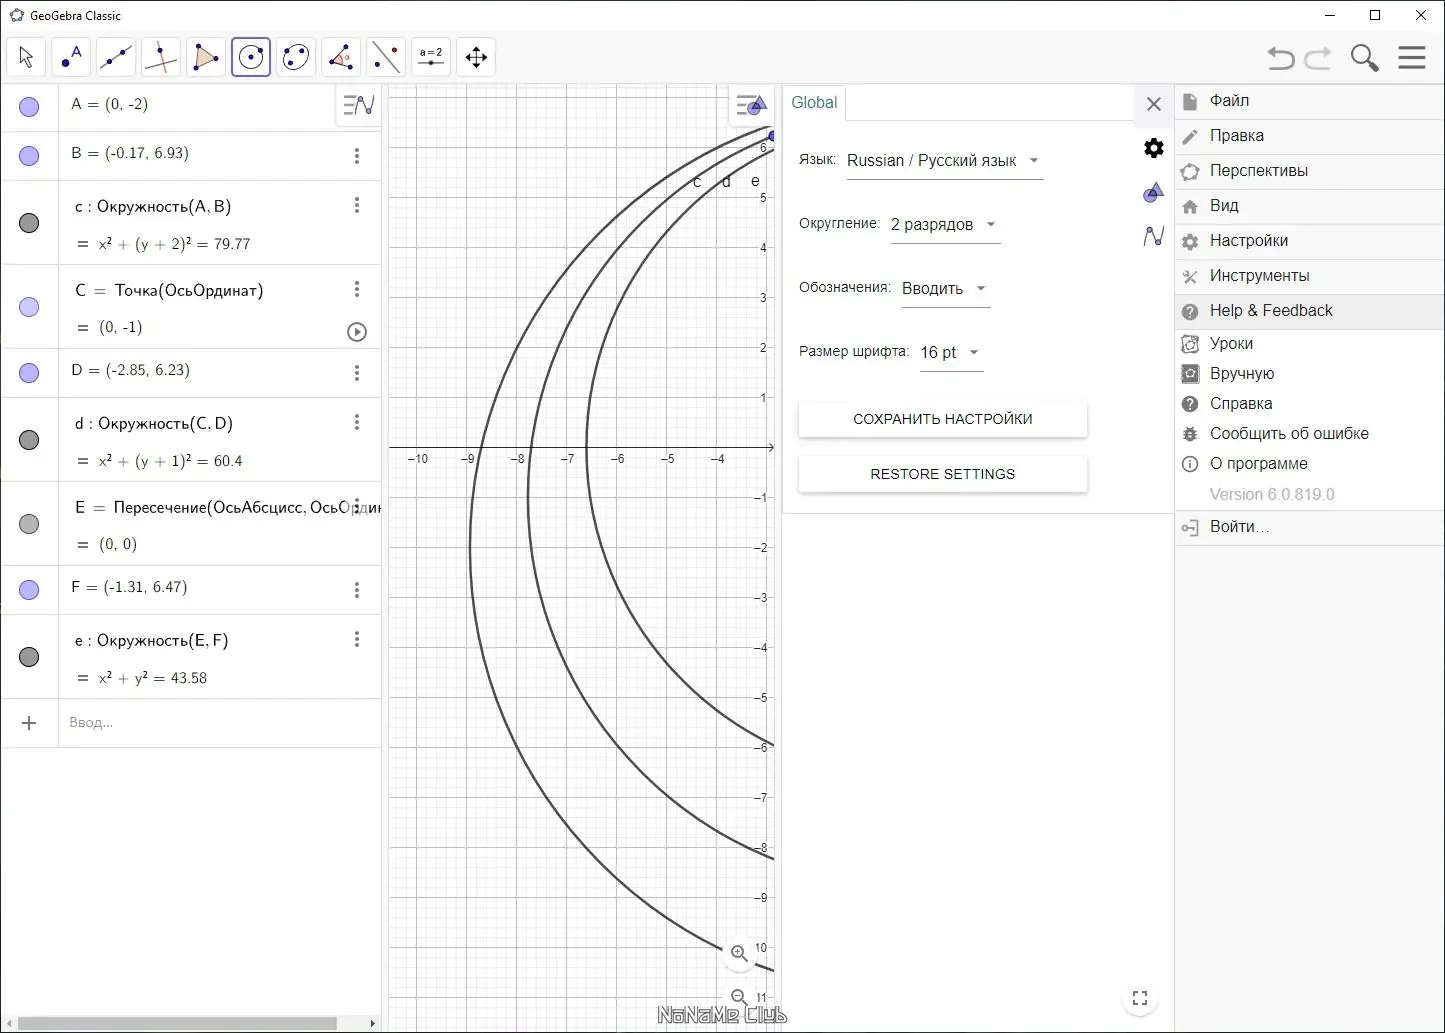
Task: Toggle the Algebra view style bar
Action: click(359, 104)
